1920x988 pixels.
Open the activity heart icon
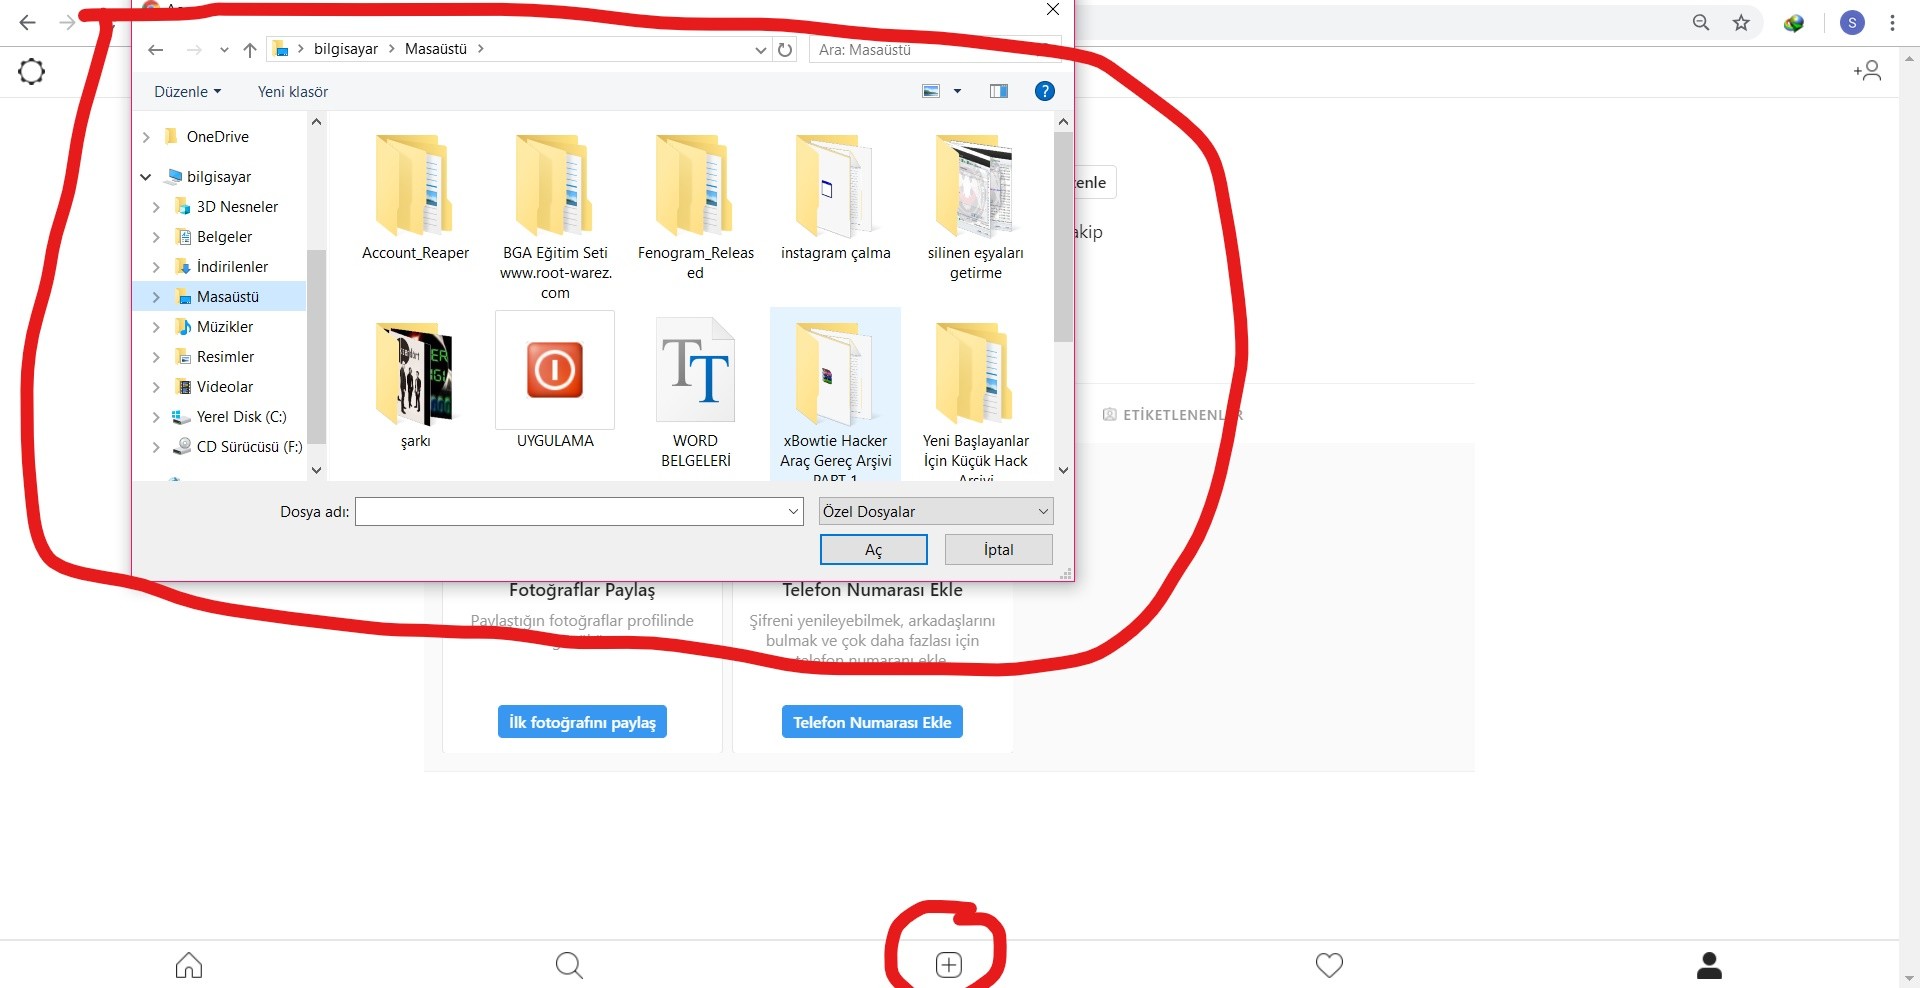1329,965
